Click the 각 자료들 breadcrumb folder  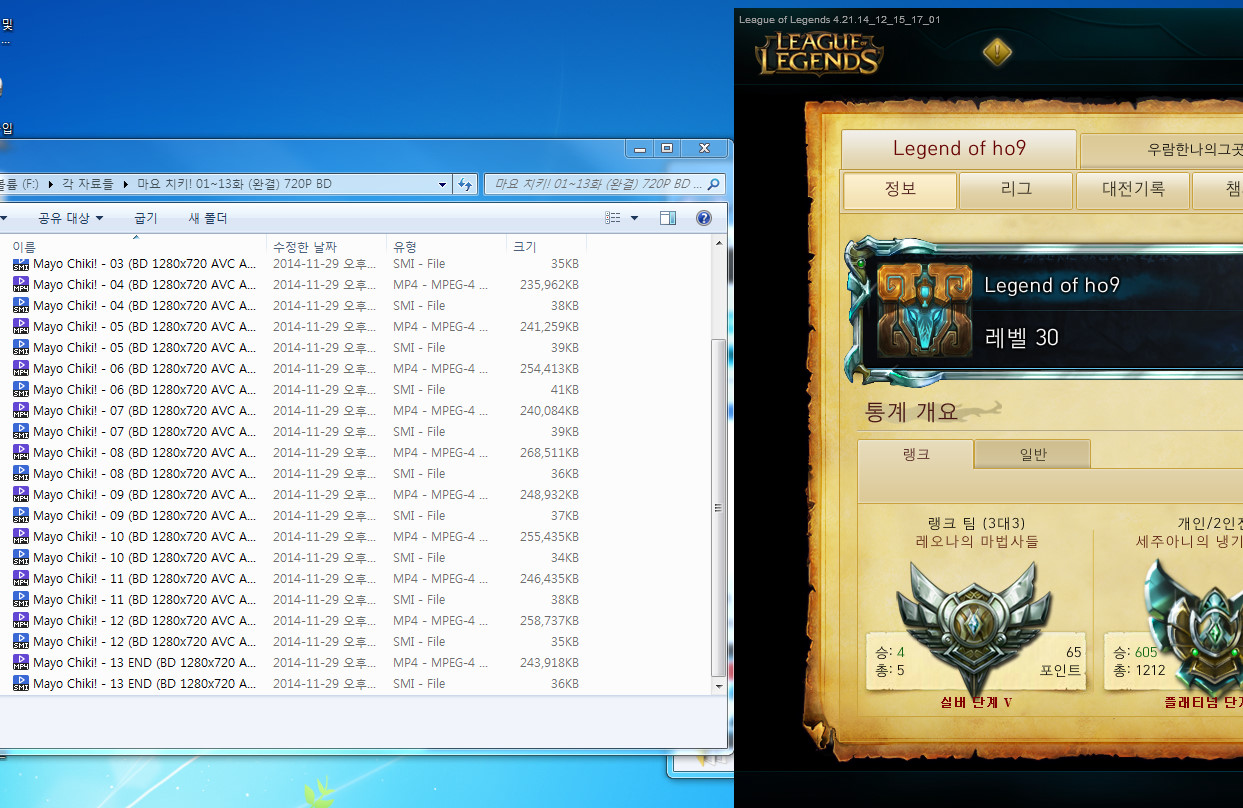[88, 184]
